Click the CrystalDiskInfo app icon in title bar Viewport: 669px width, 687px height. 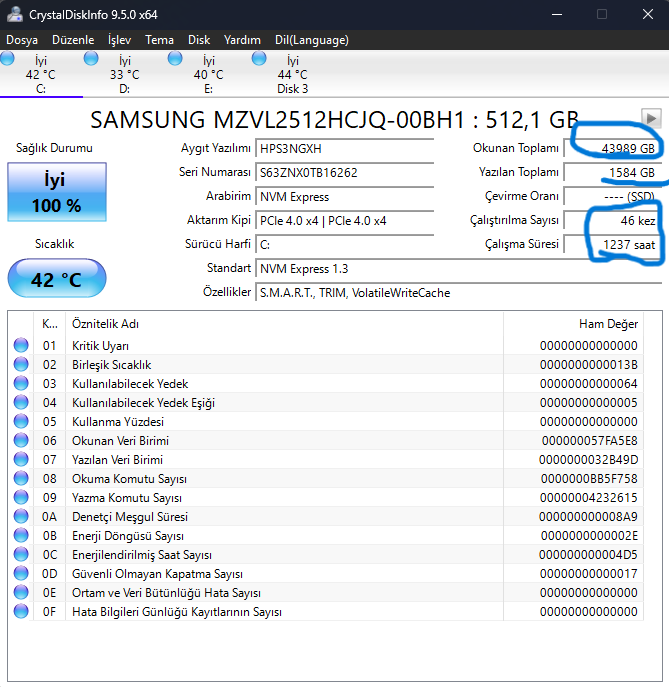14,14
